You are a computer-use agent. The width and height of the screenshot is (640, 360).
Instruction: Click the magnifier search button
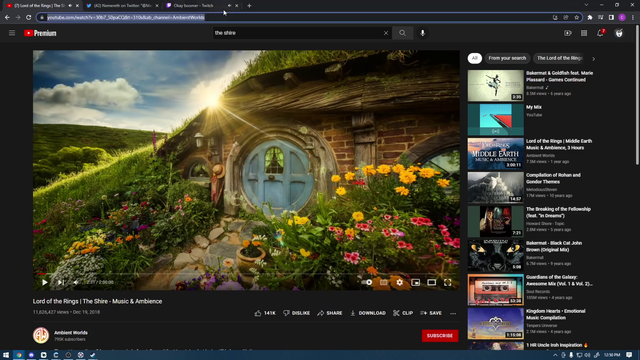coord(402,33)
